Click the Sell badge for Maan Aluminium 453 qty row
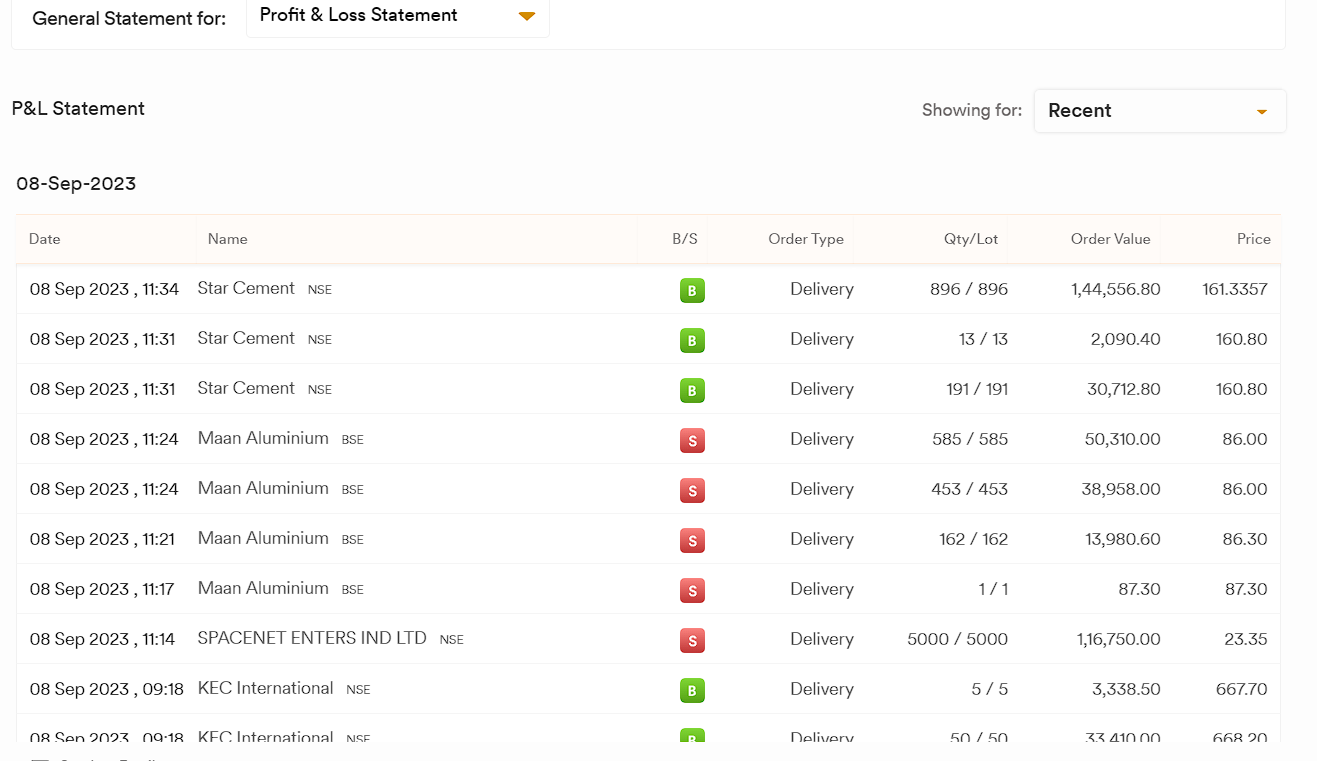The height and width of the screenshot is (761, 1317). point(692,491)
